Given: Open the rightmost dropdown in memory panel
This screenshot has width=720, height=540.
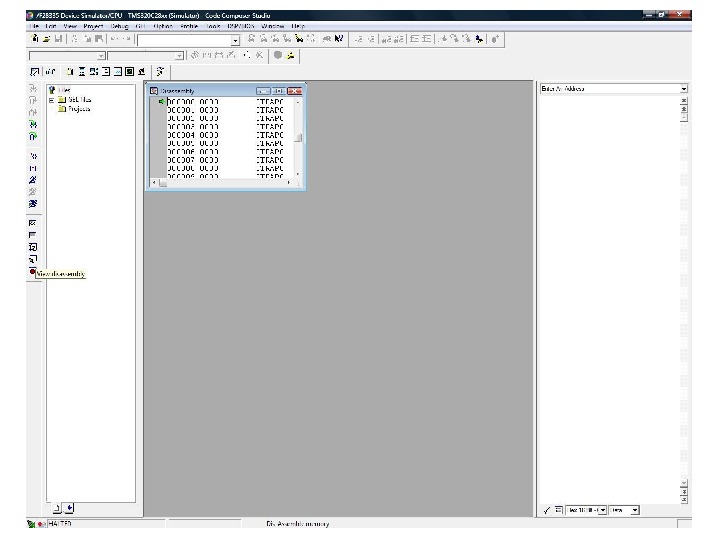Looking at the screenshot, I should (x=635, y=510).
